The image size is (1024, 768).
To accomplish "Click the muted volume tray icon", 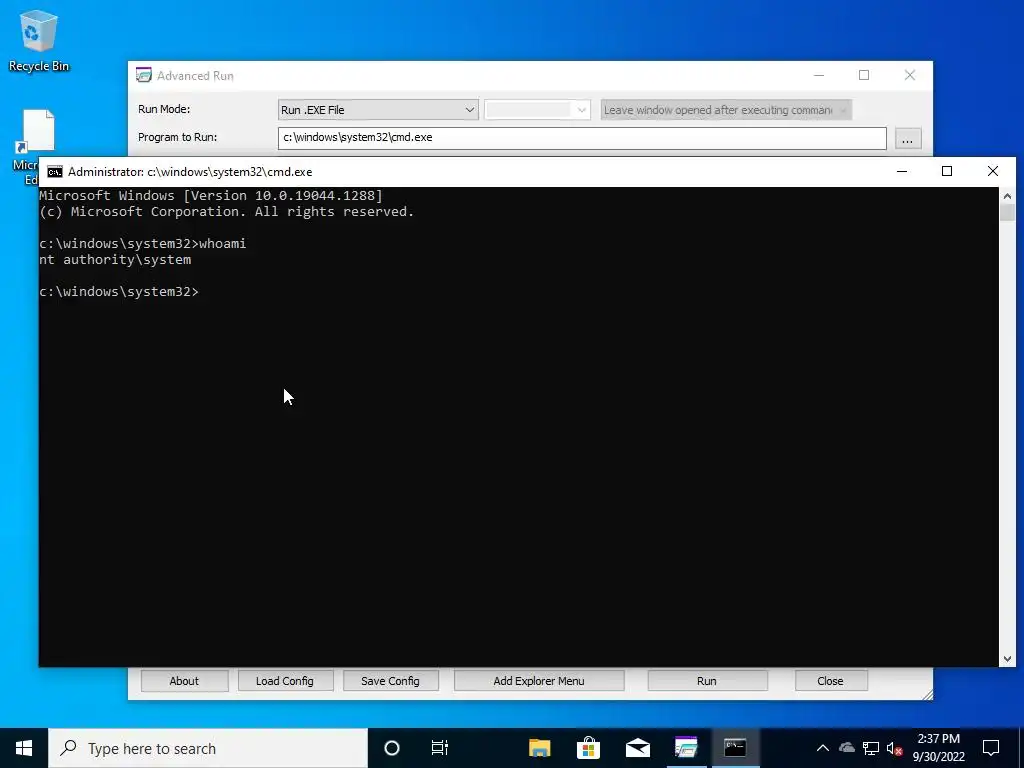I will tap(895, 748).
